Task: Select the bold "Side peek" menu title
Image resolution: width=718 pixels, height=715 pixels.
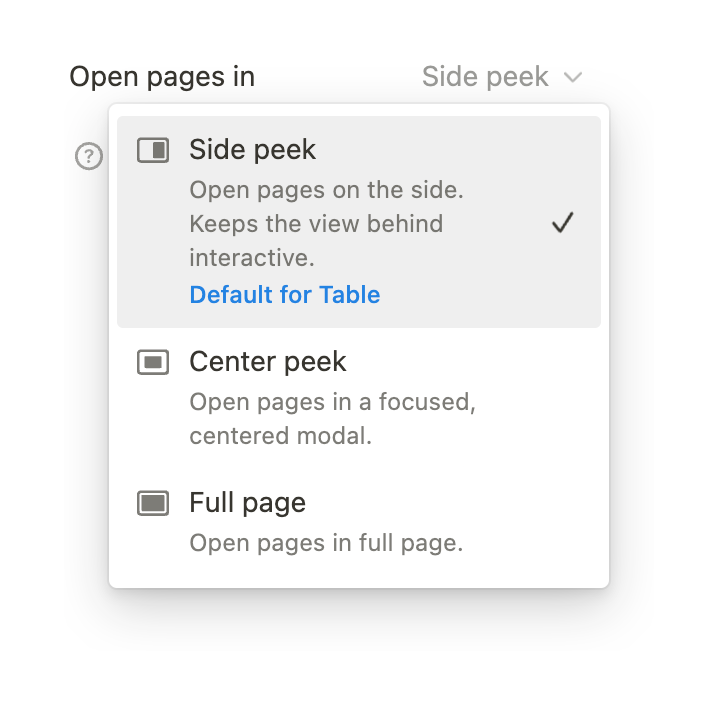Action: pyautogui.click(x=252, y=150)
